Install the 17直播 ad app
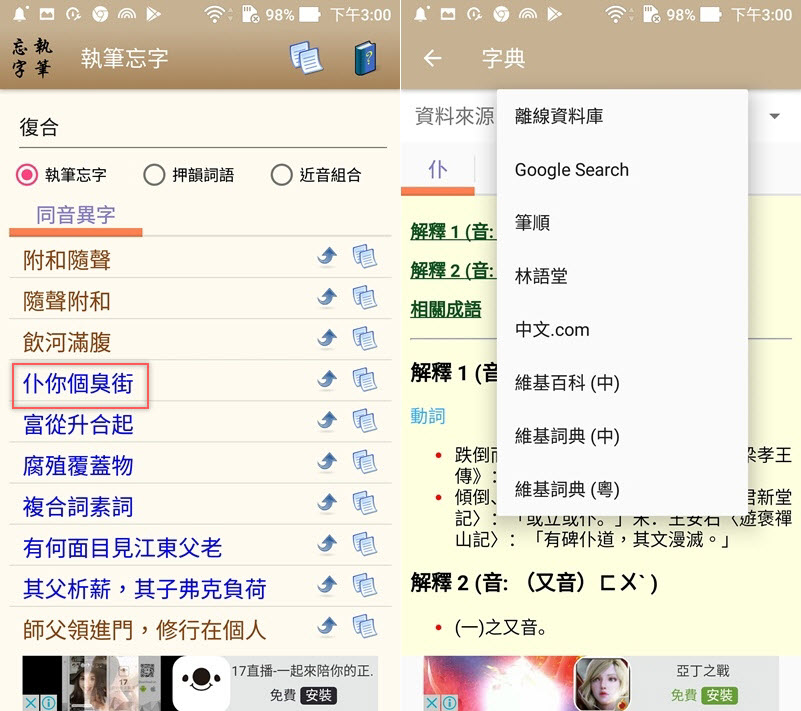This screenshot has width=801, height=711. click(x=318, y=695)
